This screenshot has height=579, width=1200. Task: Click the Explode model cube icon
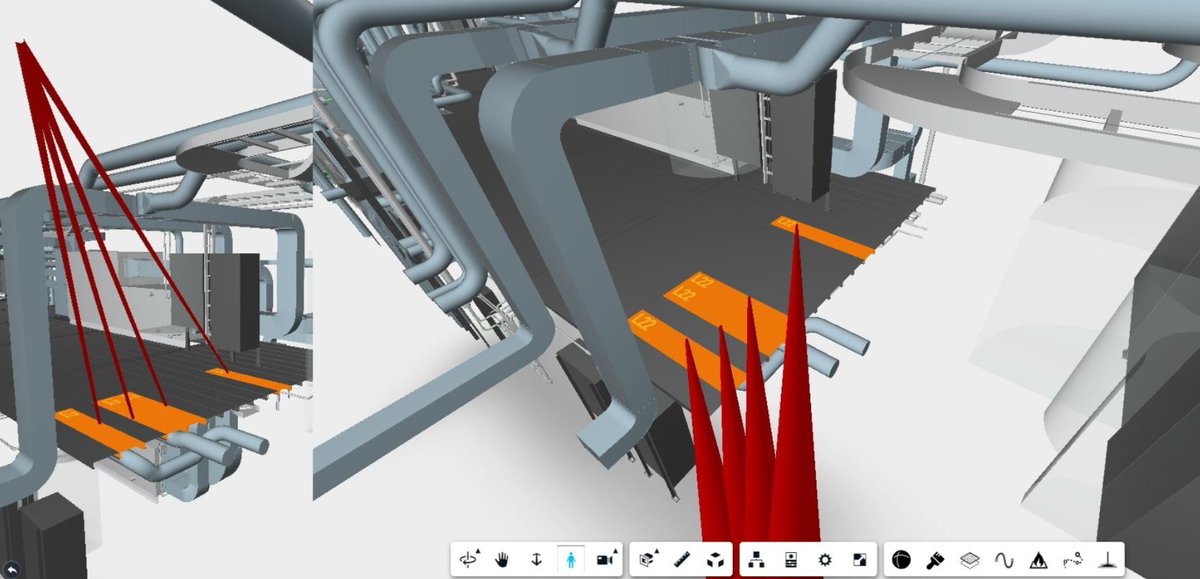pyautogui.click(x=716, y=559)
